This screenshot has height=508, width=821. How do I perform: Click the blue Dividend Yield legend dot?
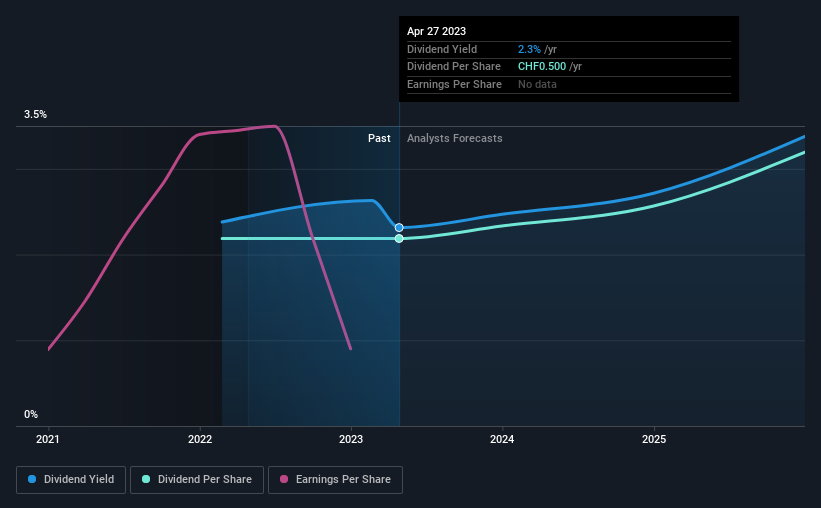pyautogui.click(x=32, y=479)
